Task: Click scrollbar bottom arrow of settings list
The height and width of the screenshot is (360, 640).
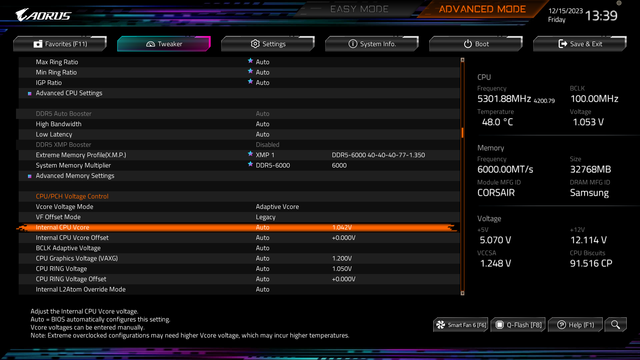Action: pos(462,293)
